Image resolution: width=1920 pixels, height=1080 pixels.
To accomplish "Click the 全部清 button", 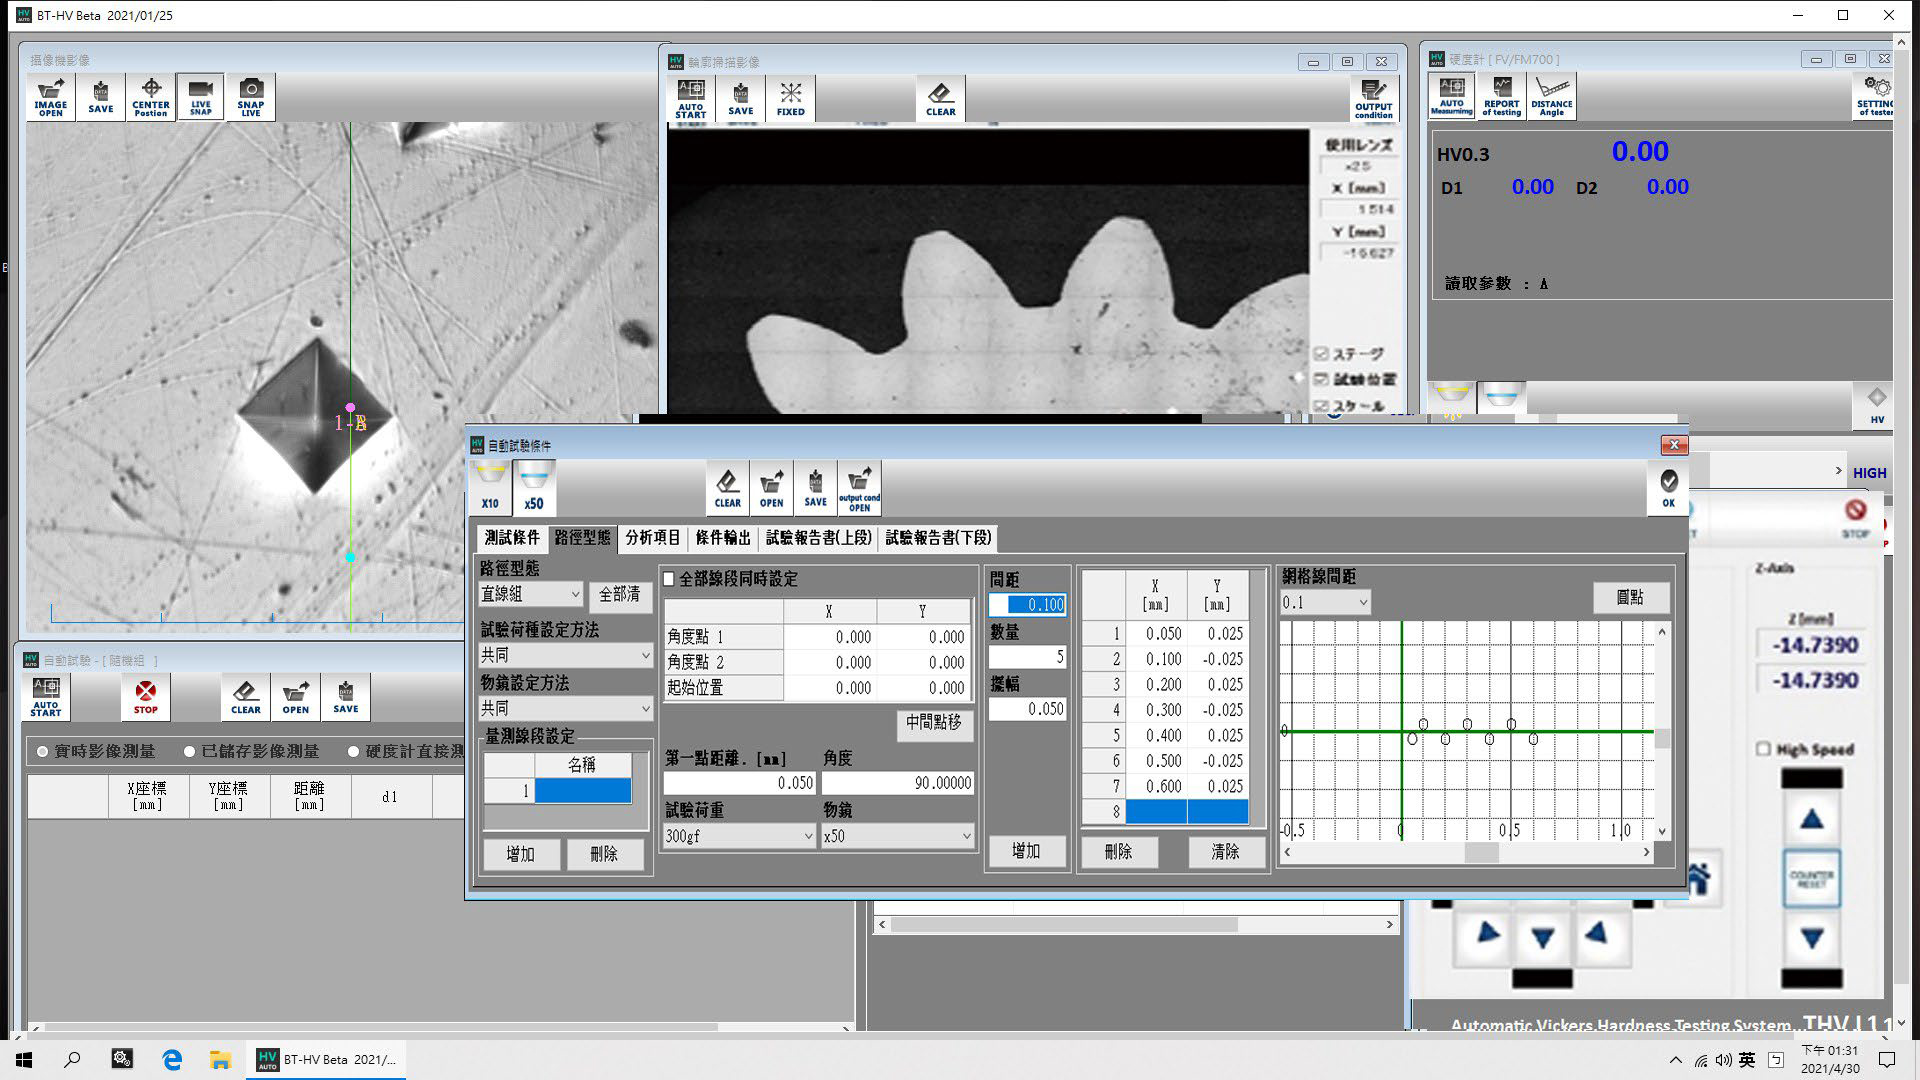I will click(x=619, y=595).
